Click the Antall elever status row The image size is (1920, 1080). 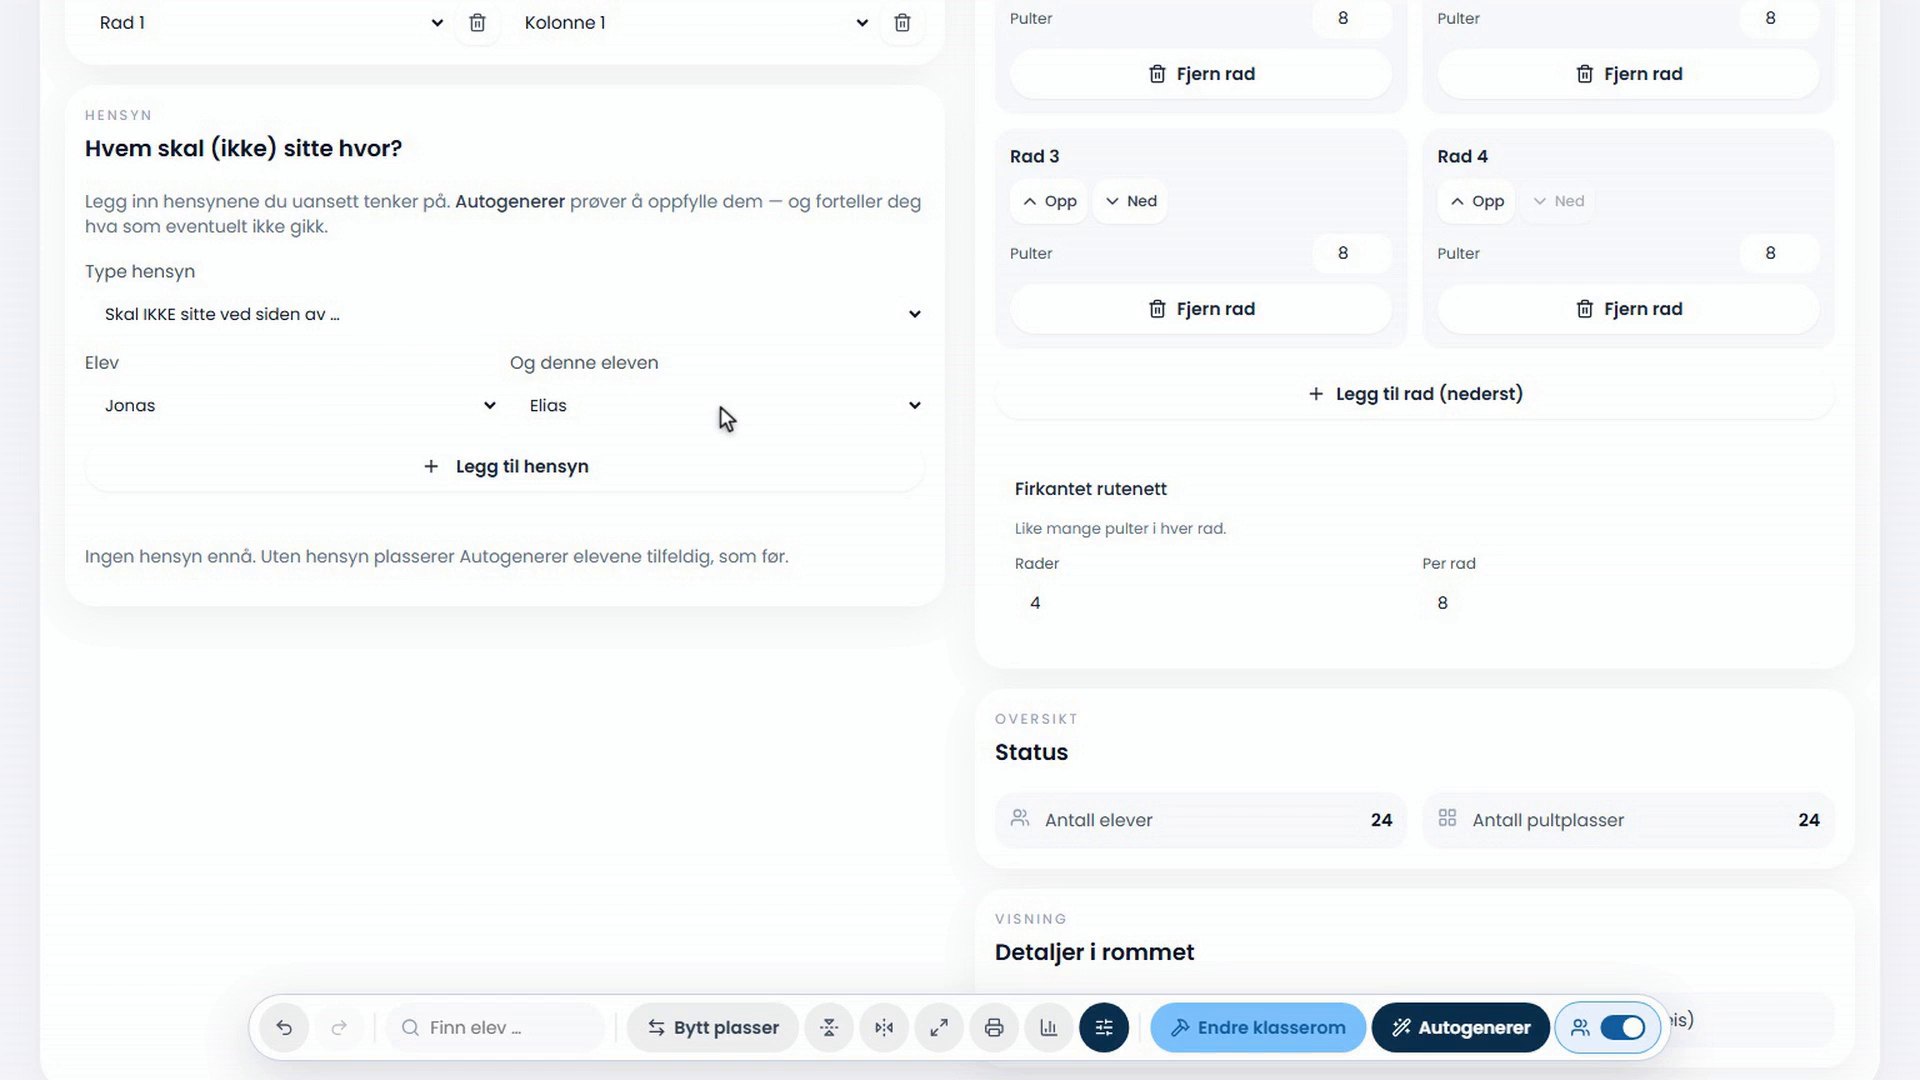(x=1201, y=820)
